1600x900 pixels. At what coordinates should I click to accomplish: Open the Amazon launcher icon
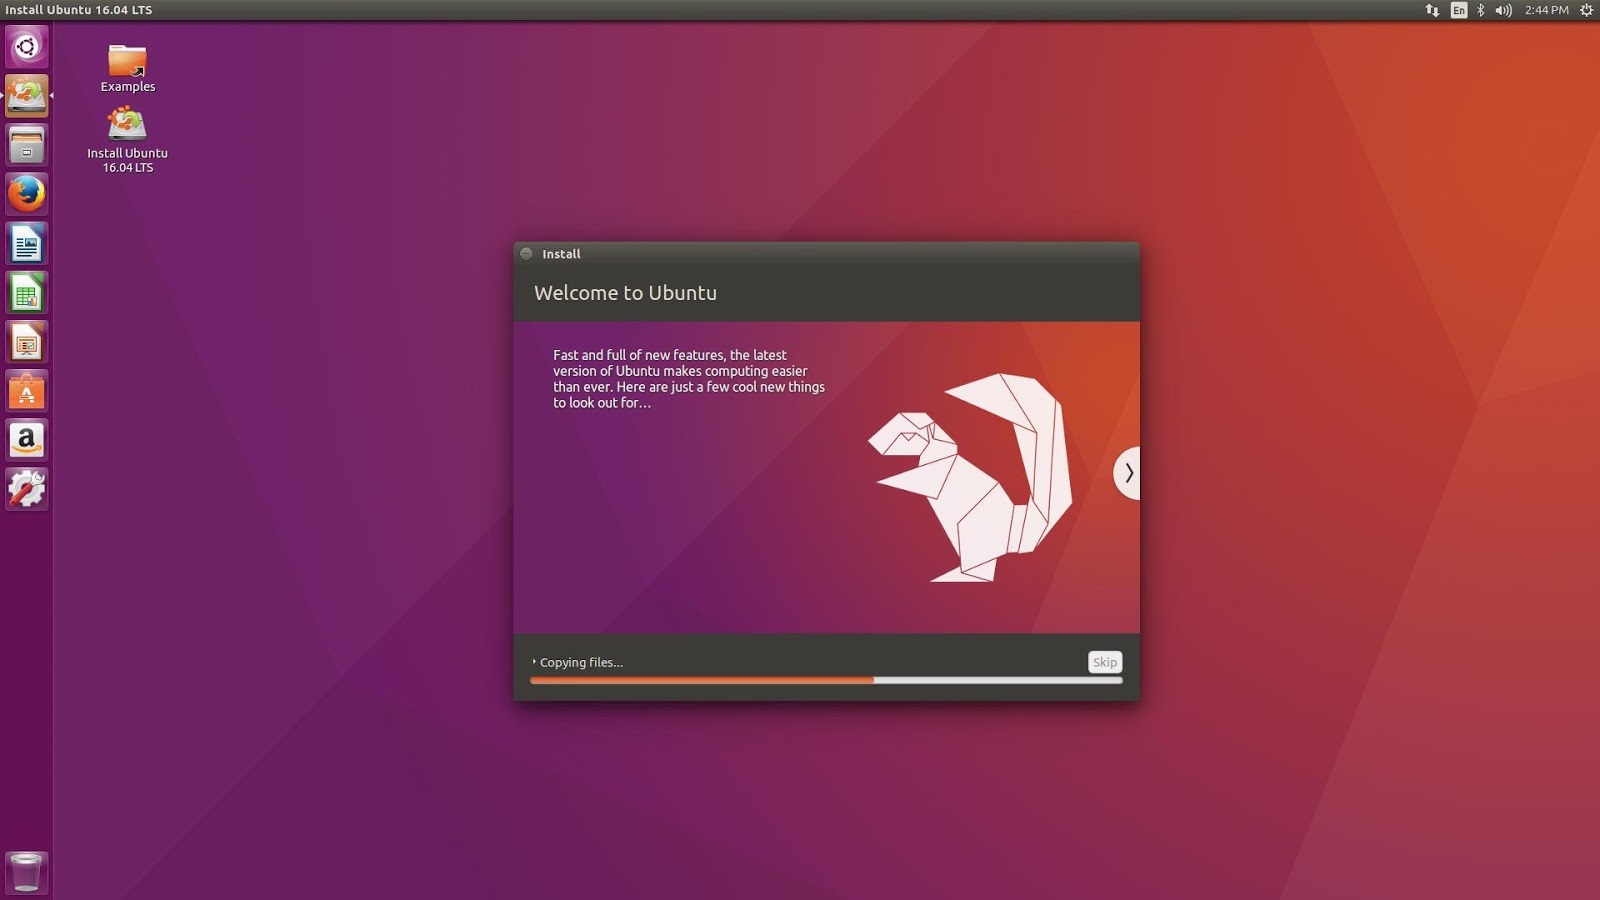(x=27, y=439)
